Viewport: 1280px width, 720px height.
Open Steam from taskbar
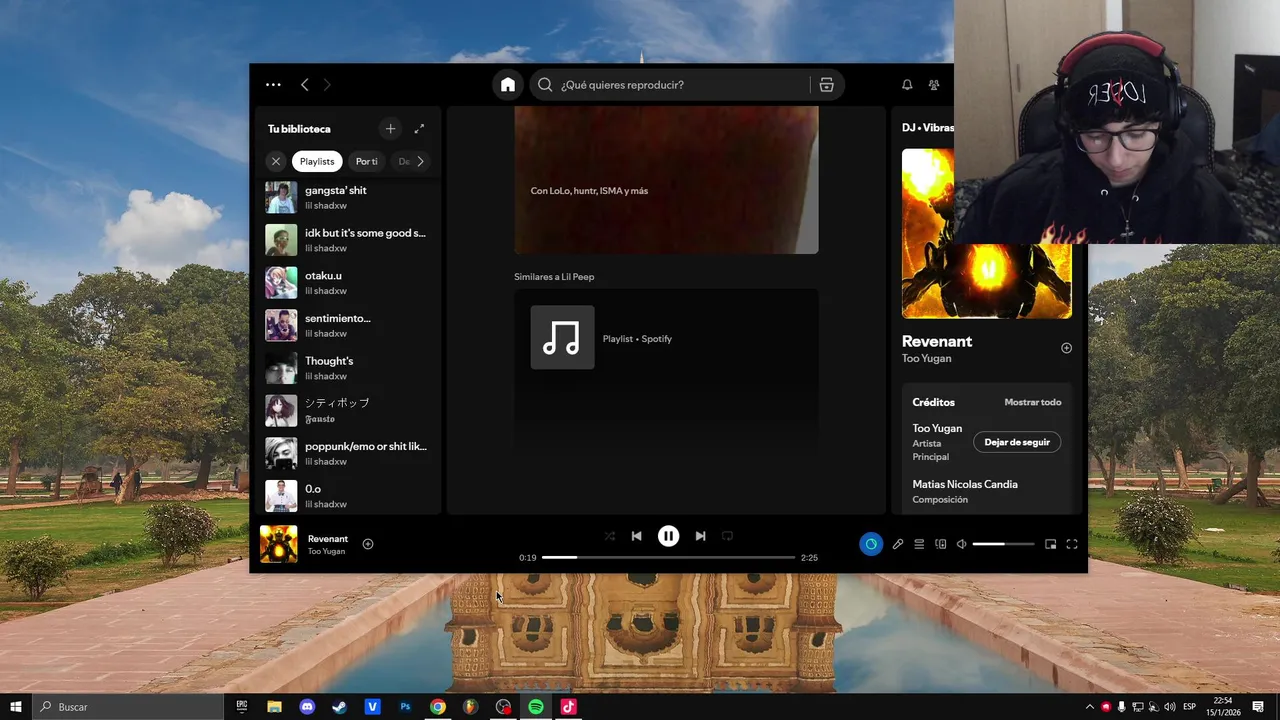coord(340,707)
